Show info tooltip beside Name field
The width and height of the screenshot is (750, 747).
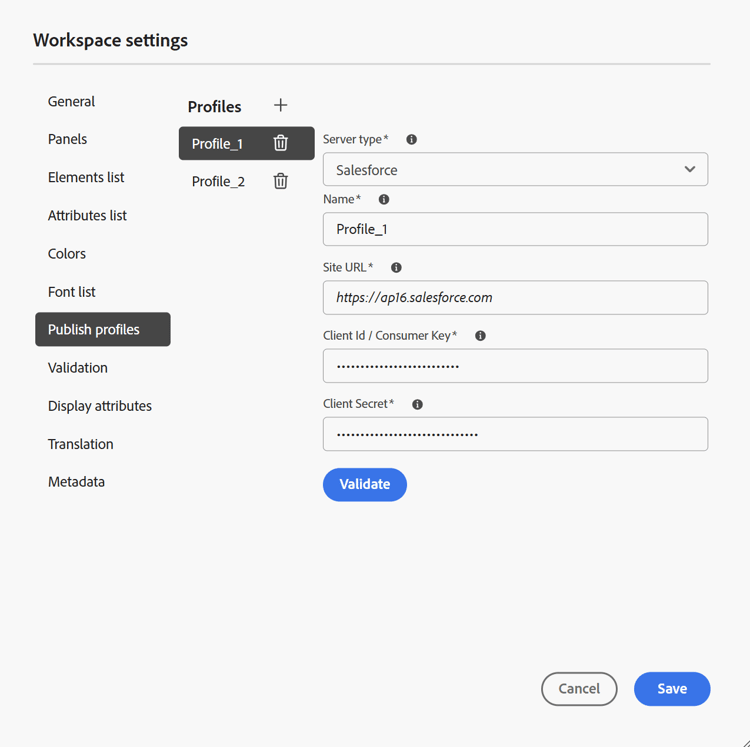(384, 199)
